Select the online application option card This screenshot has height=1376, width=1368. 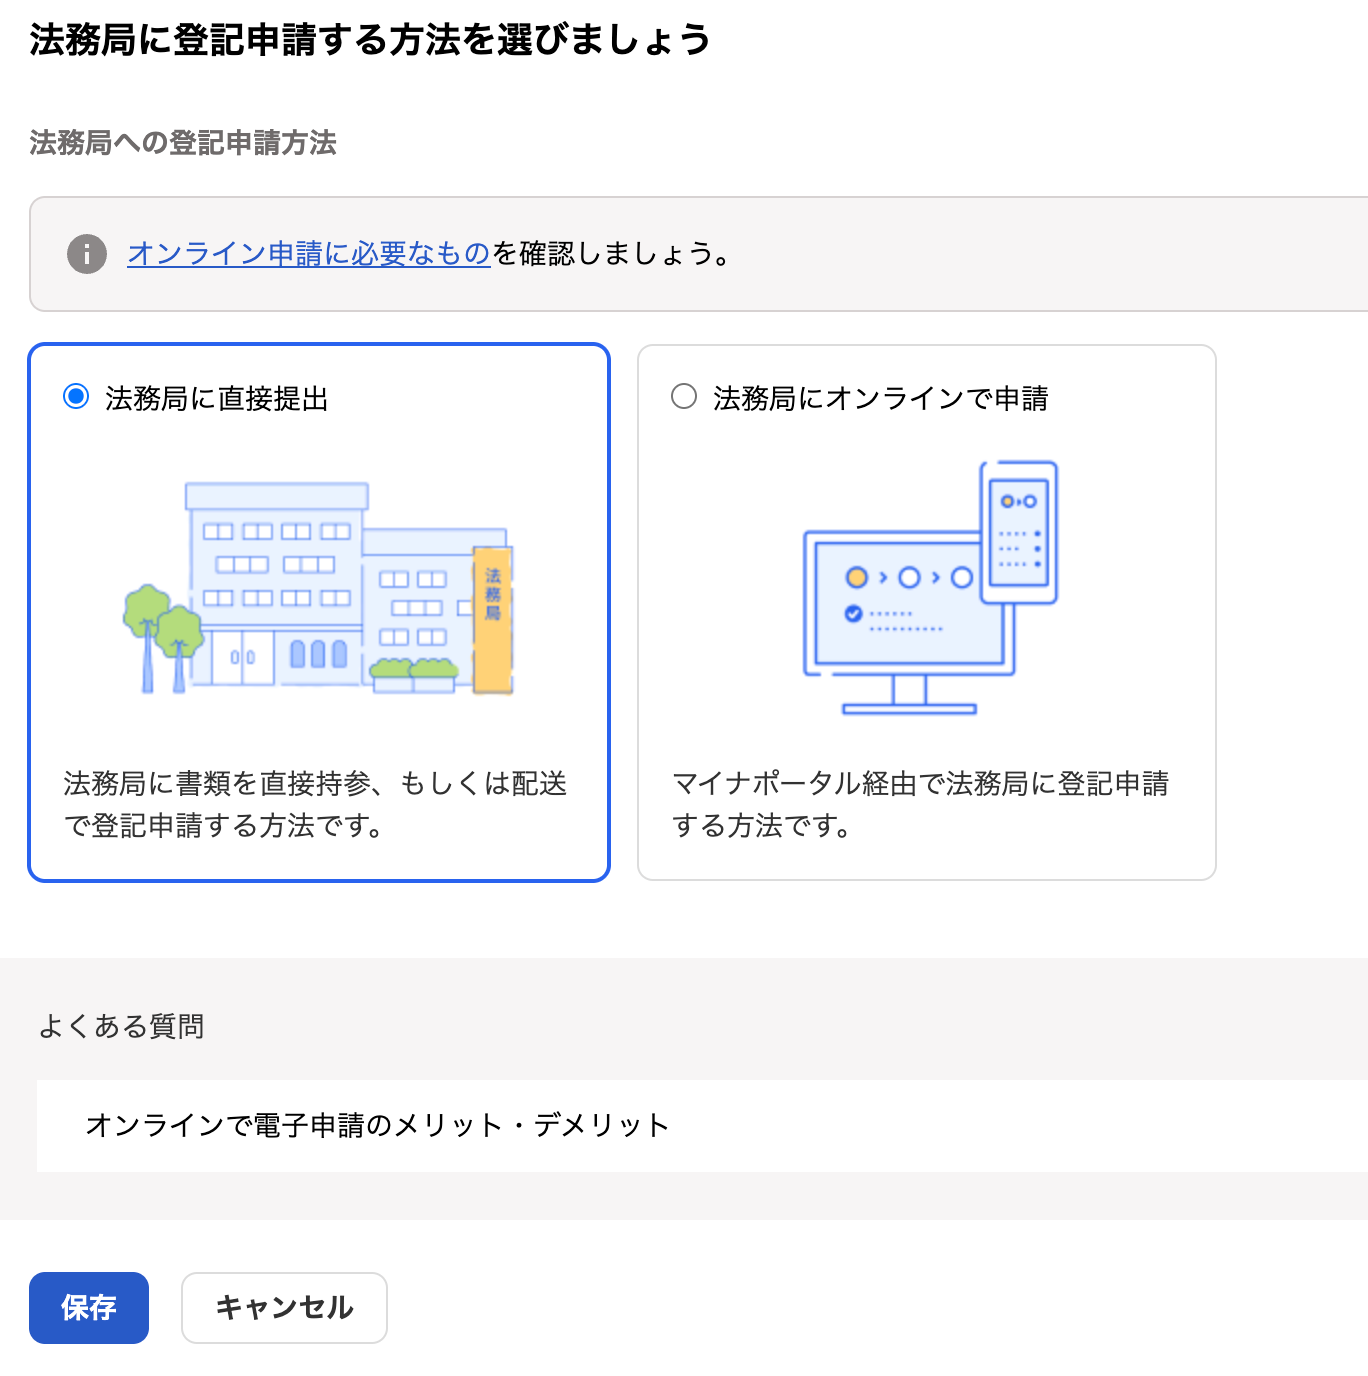point(926,612)
